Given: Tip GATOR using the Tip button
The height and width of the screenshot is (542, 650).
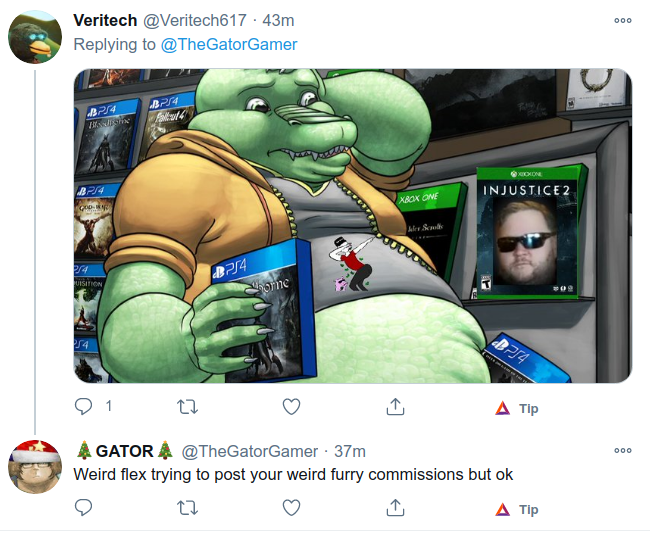Looking at the screenshot, I should pyautogui.click(x=517, y=510).
